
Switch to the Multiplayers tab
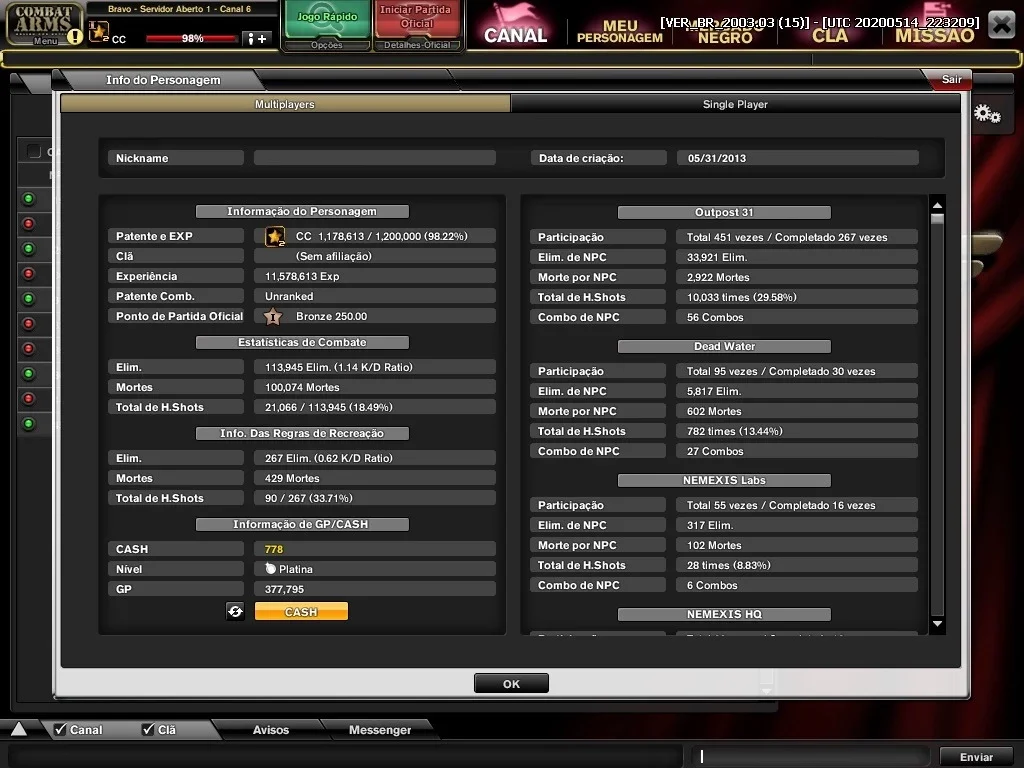(x=285, y=104)
